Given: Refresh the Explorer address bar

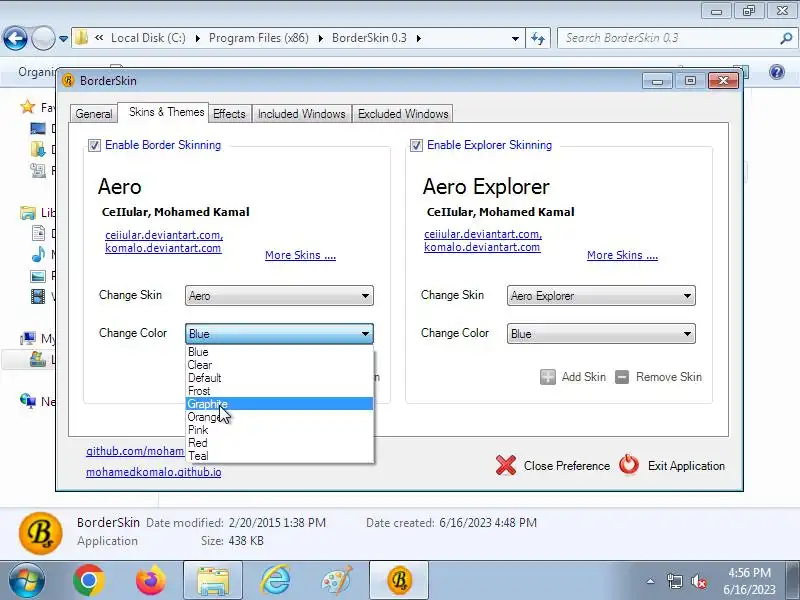Looking at the screenshot, I should pos(538,38).
